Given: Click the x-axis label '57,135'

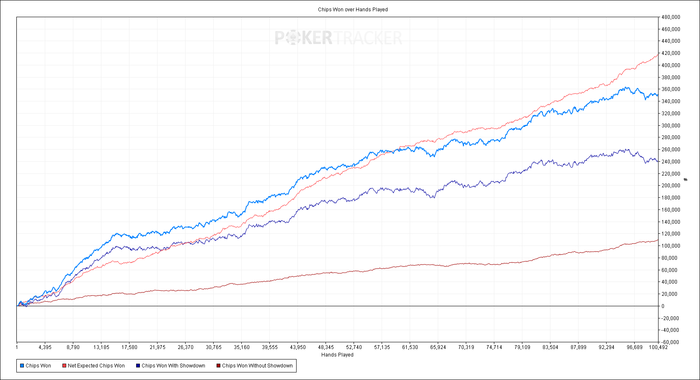Looking at the screenshot, I should (x=382, y=347).
